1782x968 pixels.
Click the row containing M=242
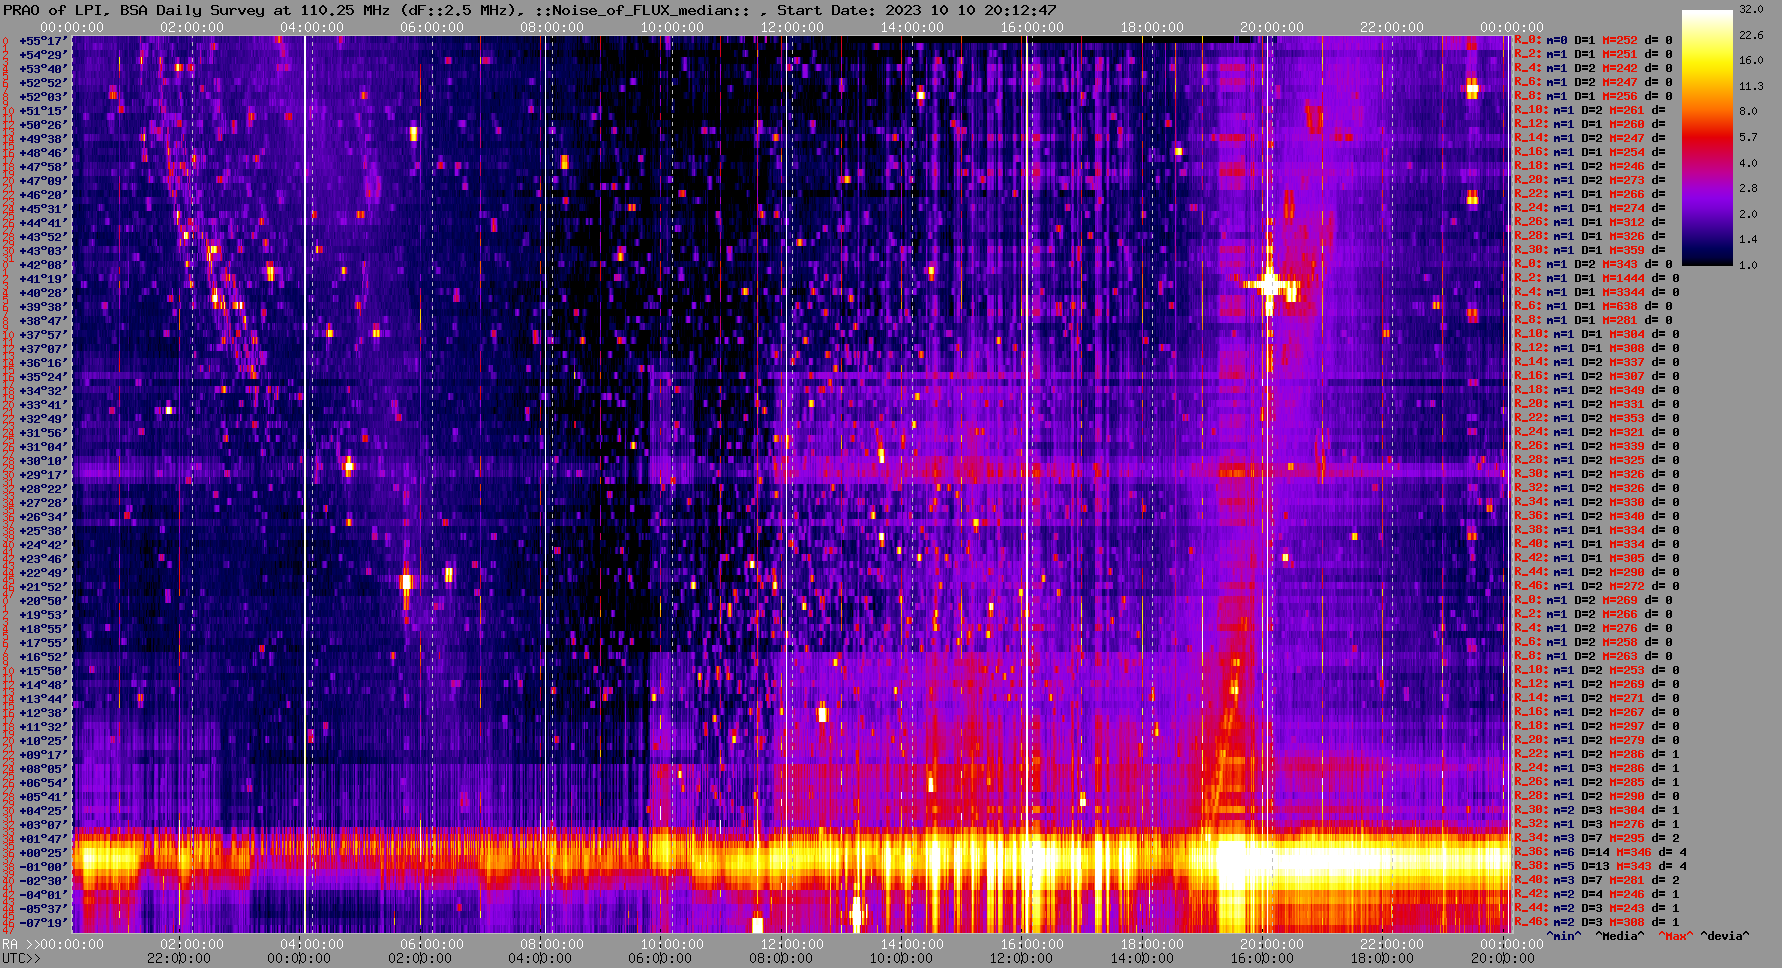1593,69
